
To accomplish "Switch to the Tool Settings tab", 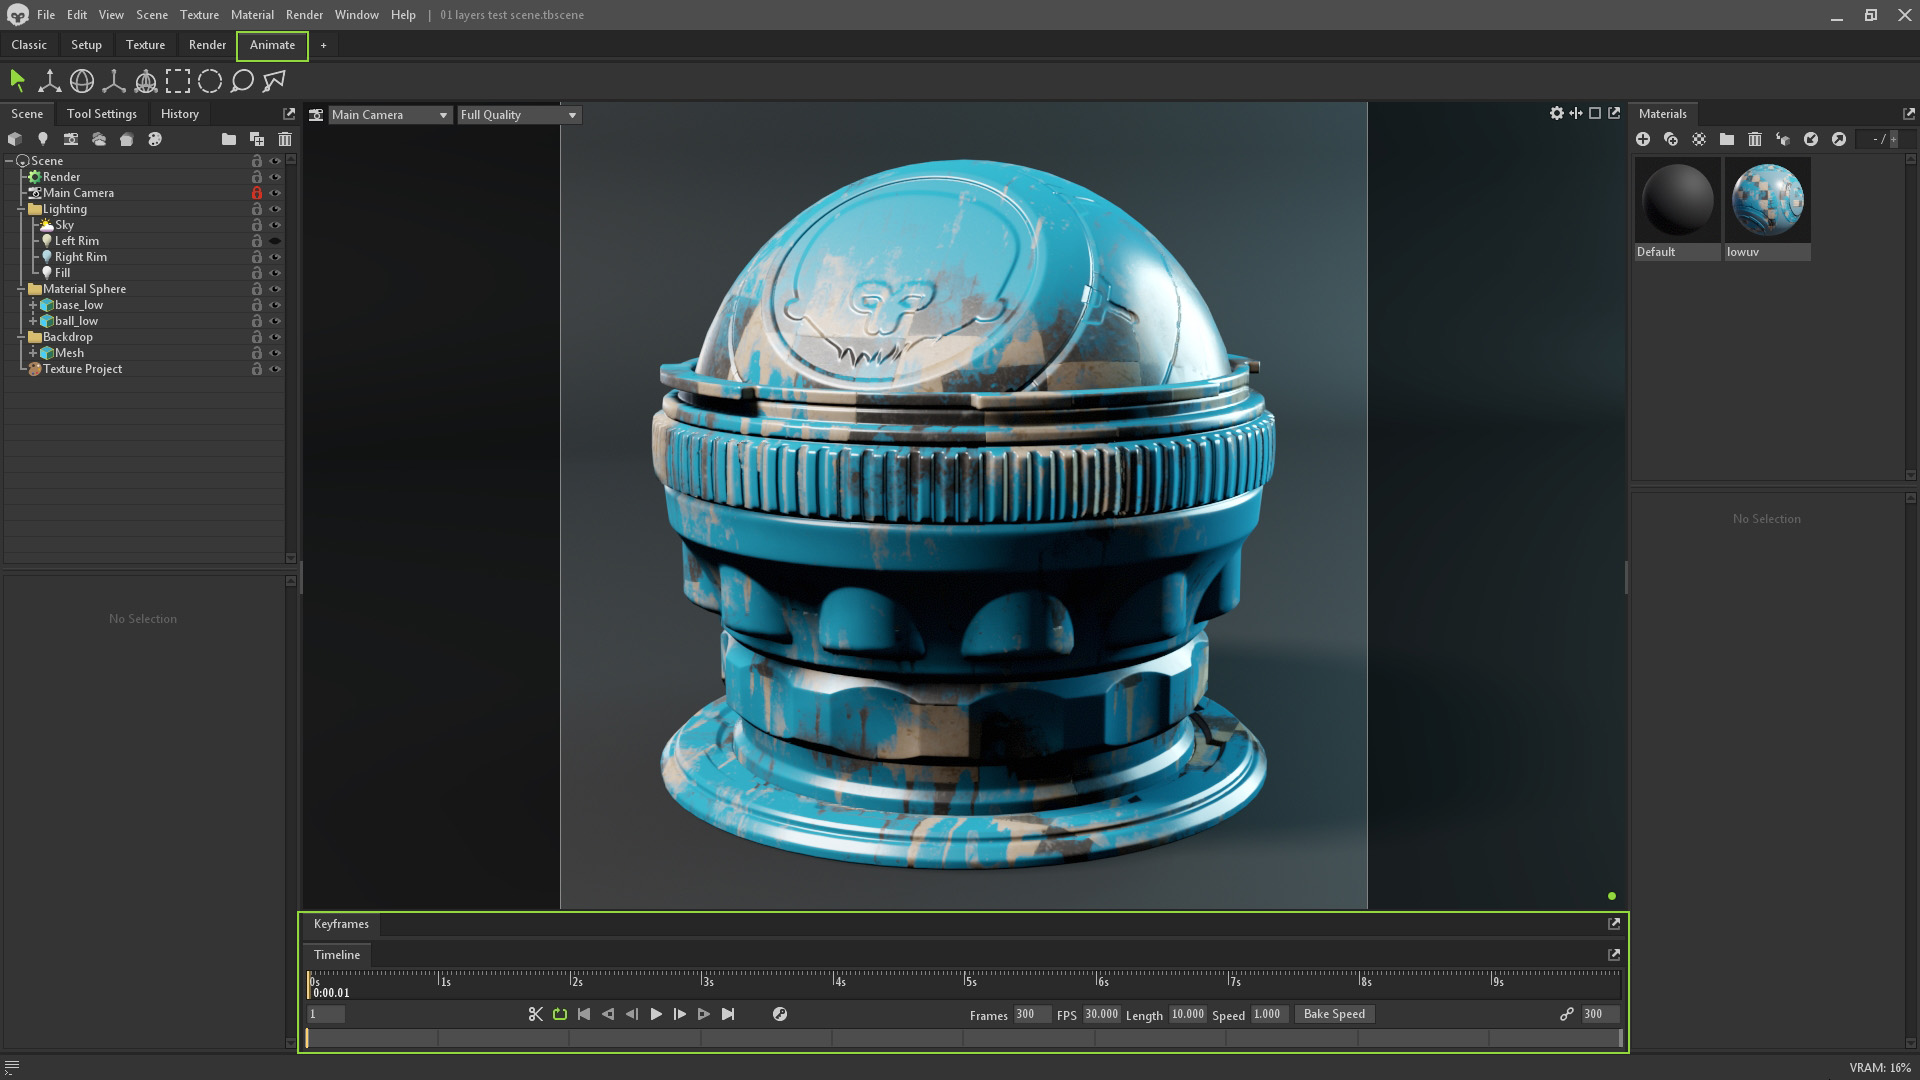I will pos(101,113).
